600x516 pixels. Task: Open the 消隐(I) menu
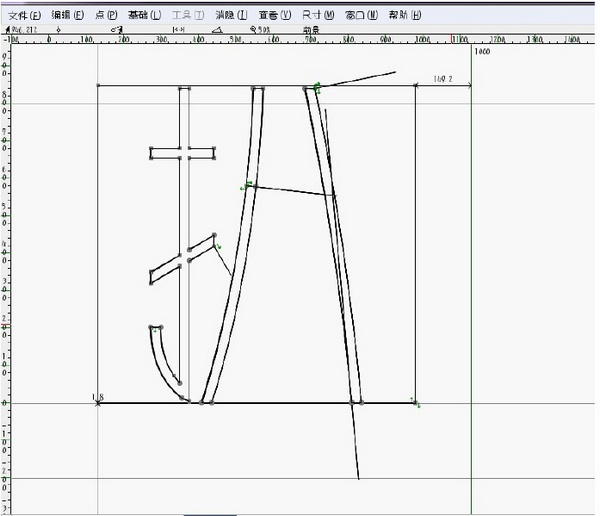point(231,16)
